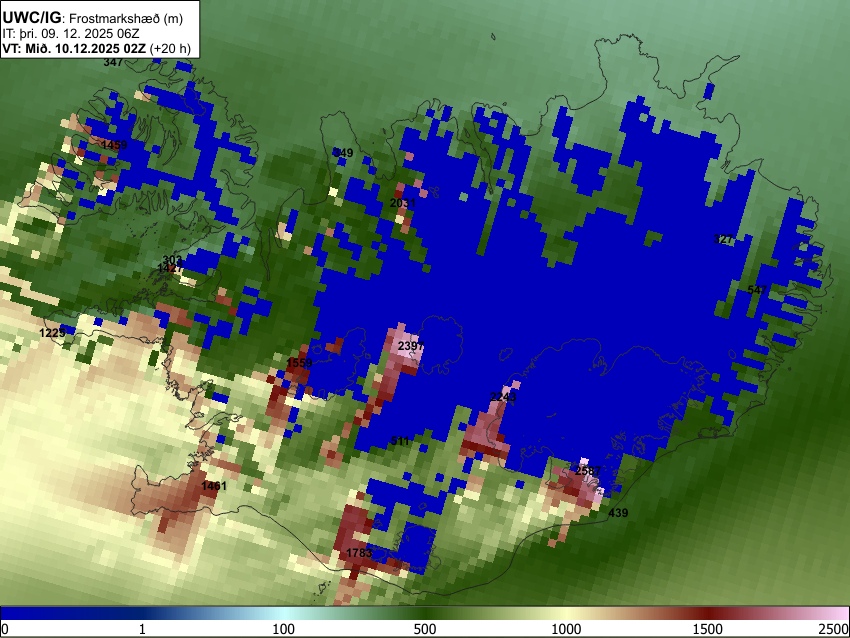Click the title text 'UWC/IG: Frostmarkshæð (m)'
Image resolution: width=850 pixels, height=638 pixels.
pos(93,18)
